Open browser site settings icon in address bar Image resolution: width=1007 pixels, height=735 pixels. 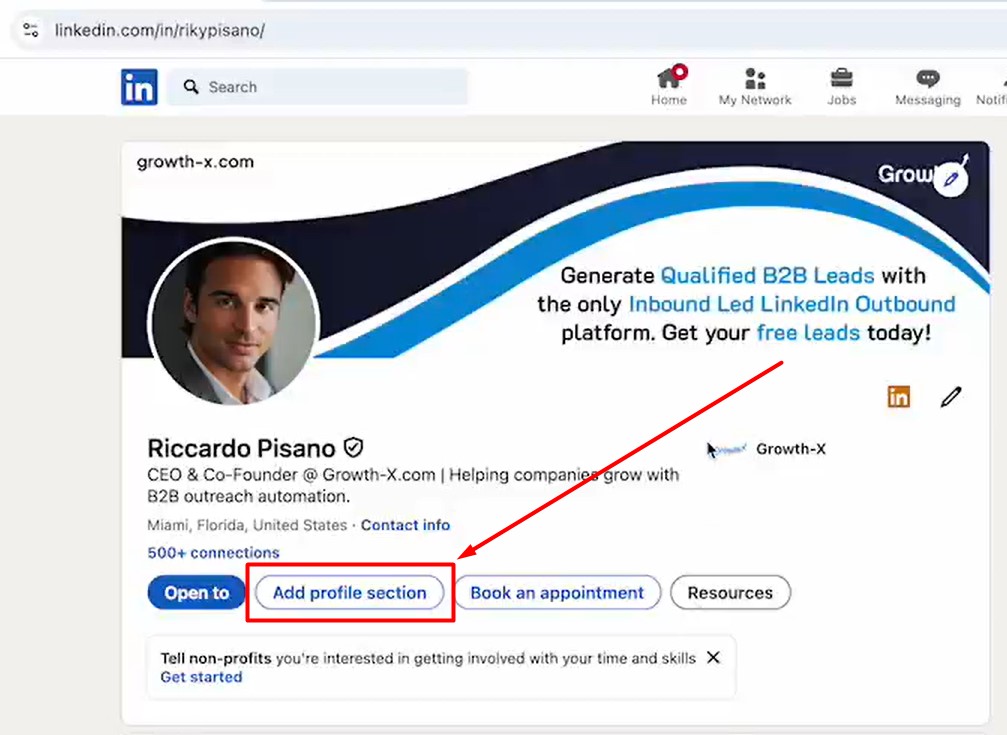[x=31, y=30]
